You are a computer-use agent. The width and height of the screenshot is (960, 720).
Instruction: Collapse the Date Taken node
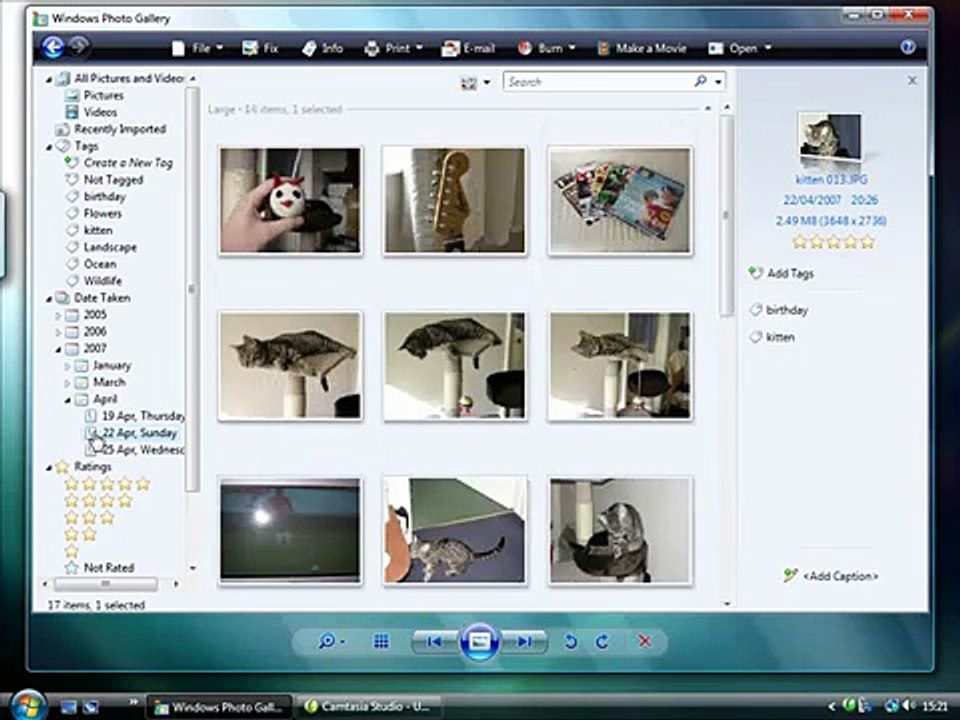click(x=49, y=299)
